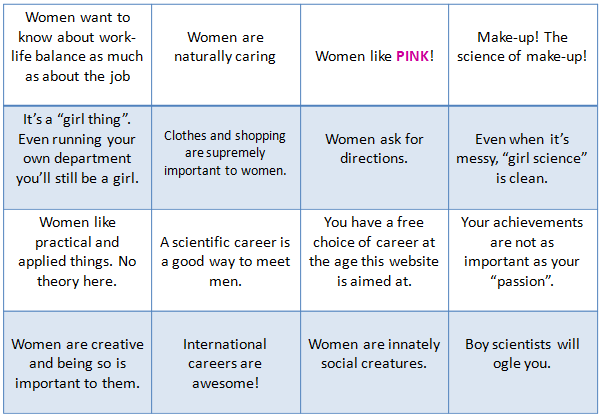Choose the 'Clothes and shopping' cell
This screenshot has width=601, height=417.
coord(226,158)
